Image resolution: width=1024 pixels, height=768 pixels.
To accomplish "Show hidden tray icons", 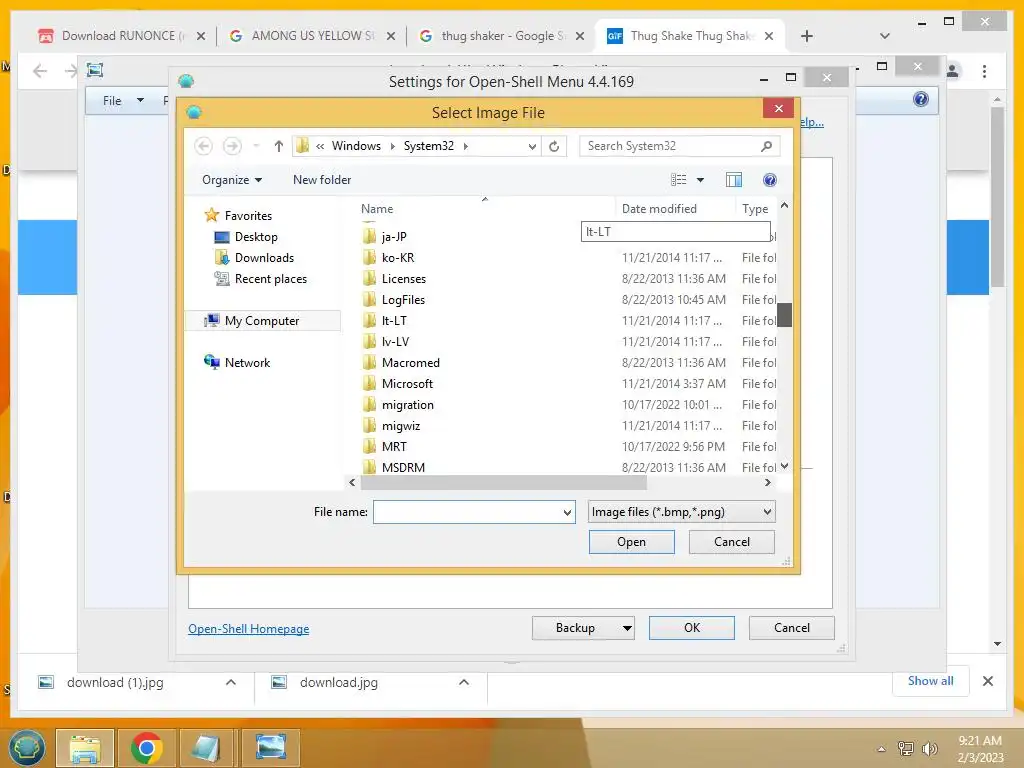I will (882, 749).
